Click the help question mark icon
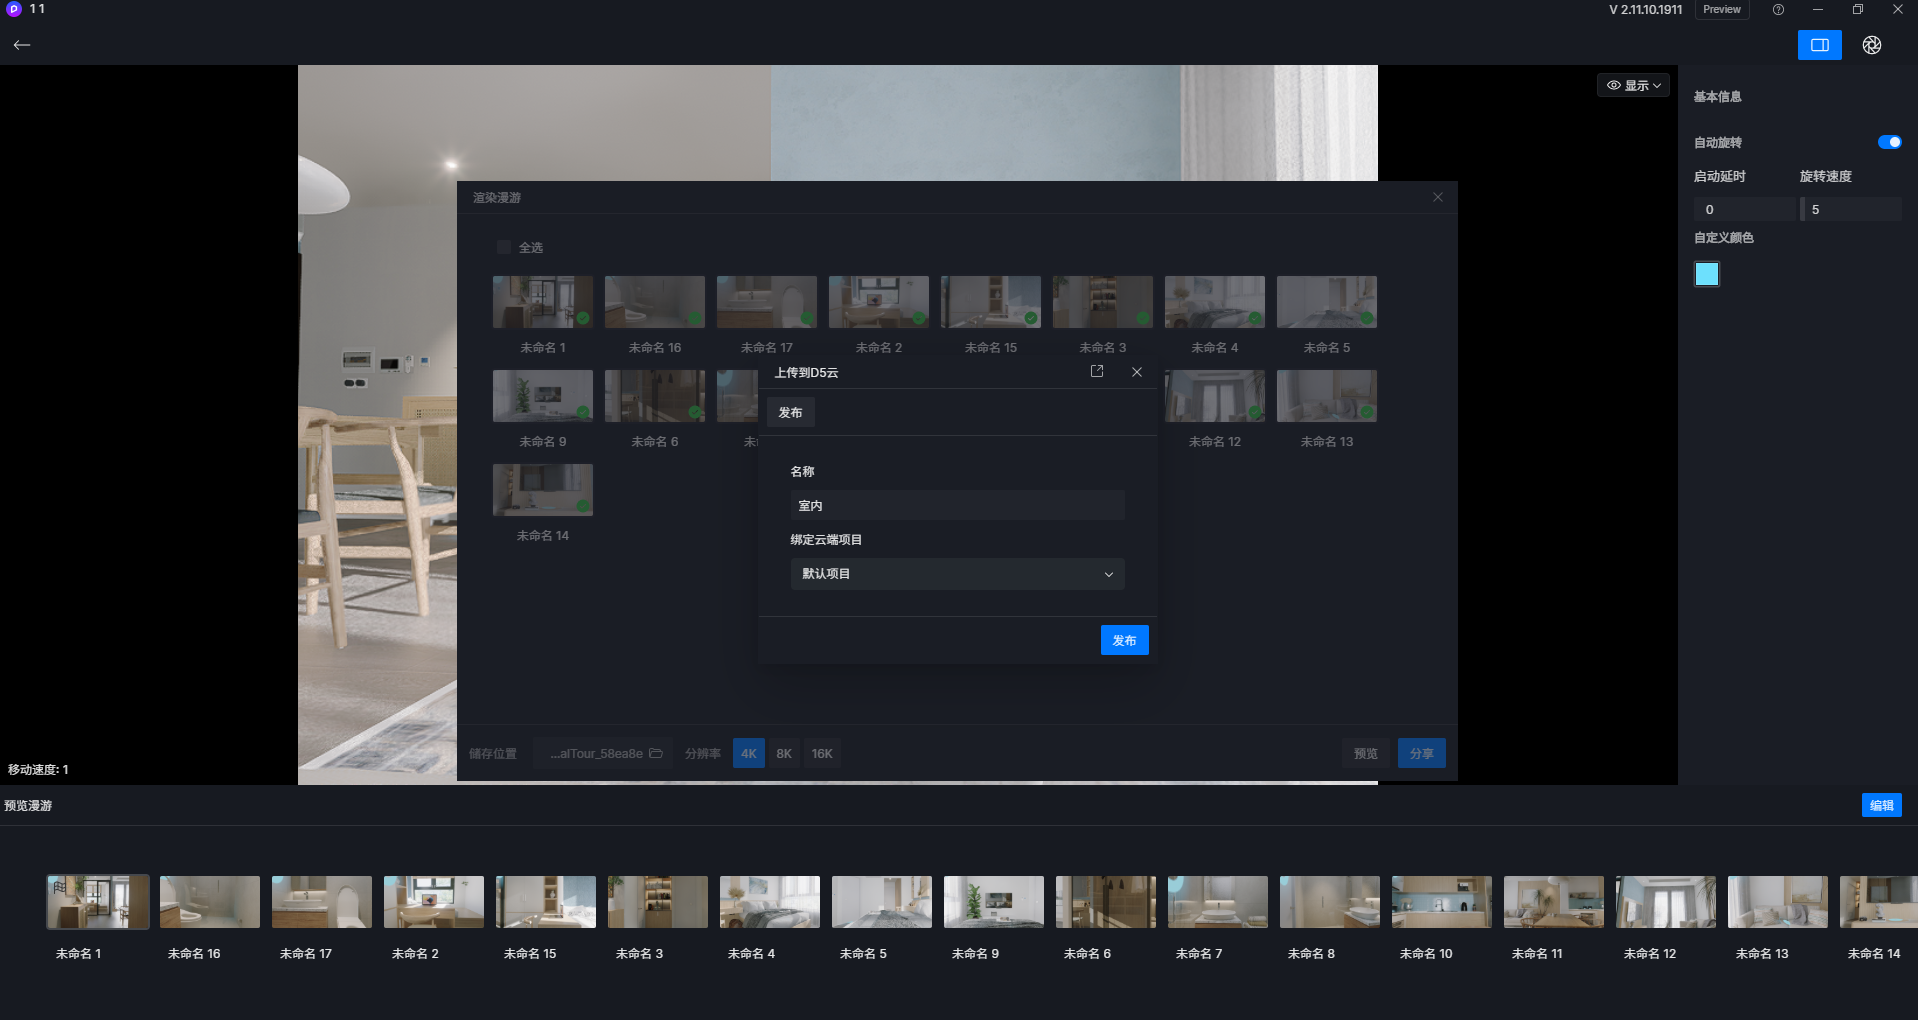 1778,9
